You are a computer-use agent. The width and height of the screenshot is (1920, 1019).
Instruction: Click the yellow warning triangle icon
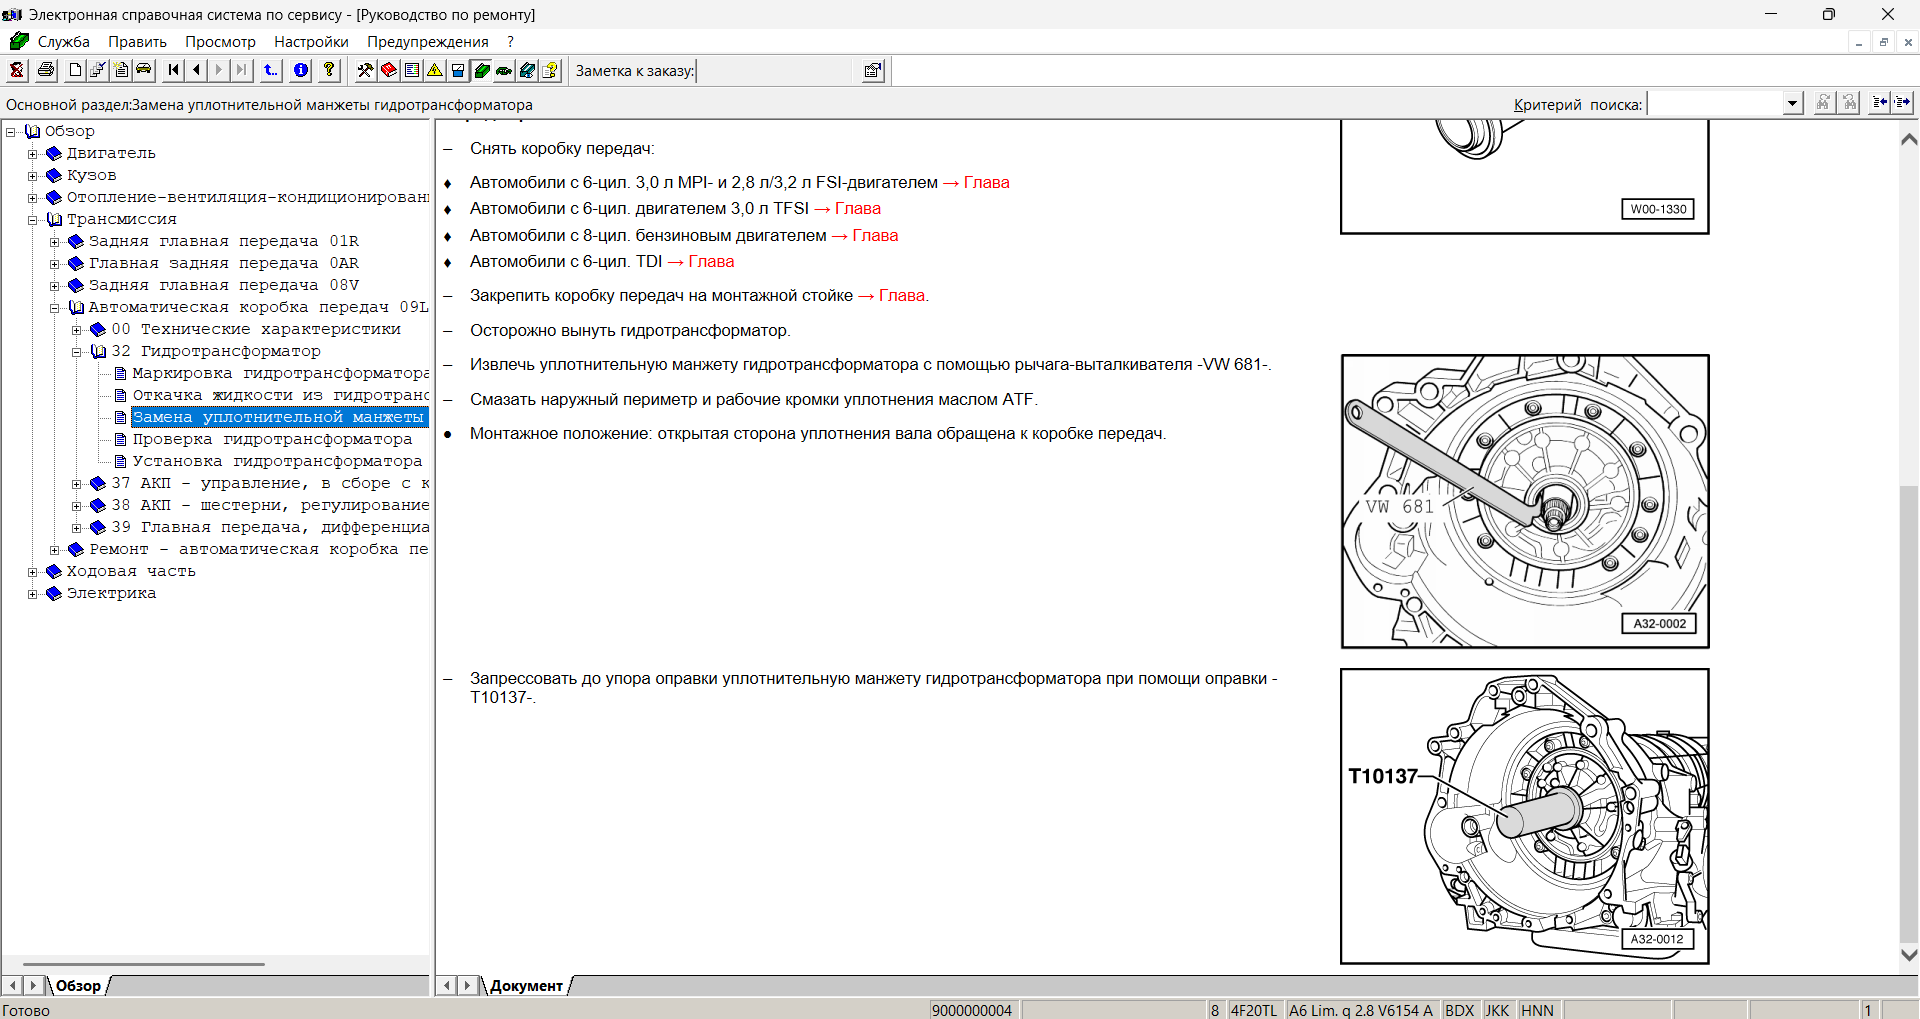(x=435, y=70)
